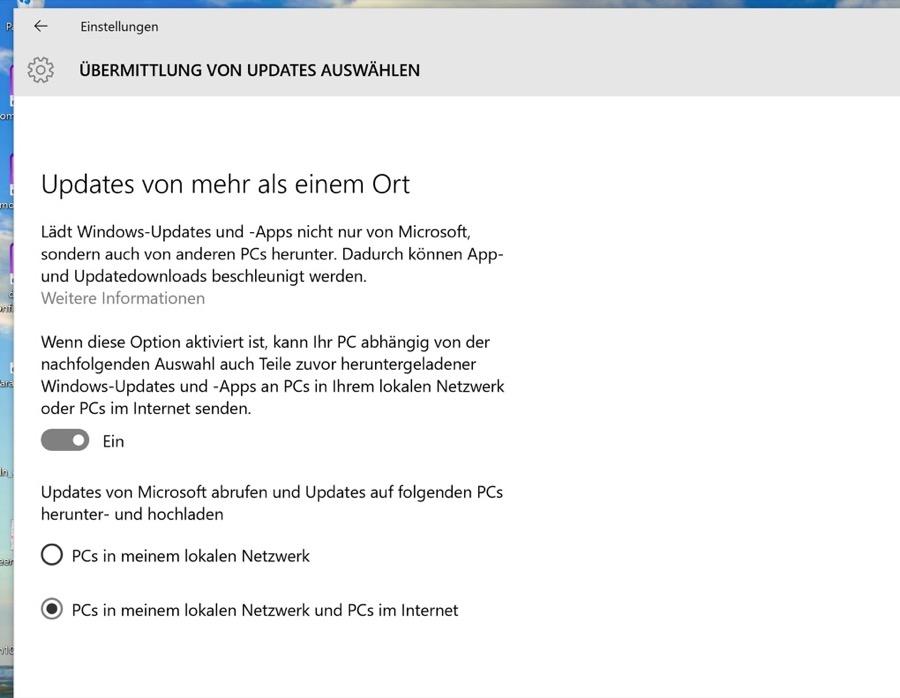900x698 pixels.
Task: Click the 'PCs in meinem lokalen Netzwerk' label text
Action: [191, 555]
